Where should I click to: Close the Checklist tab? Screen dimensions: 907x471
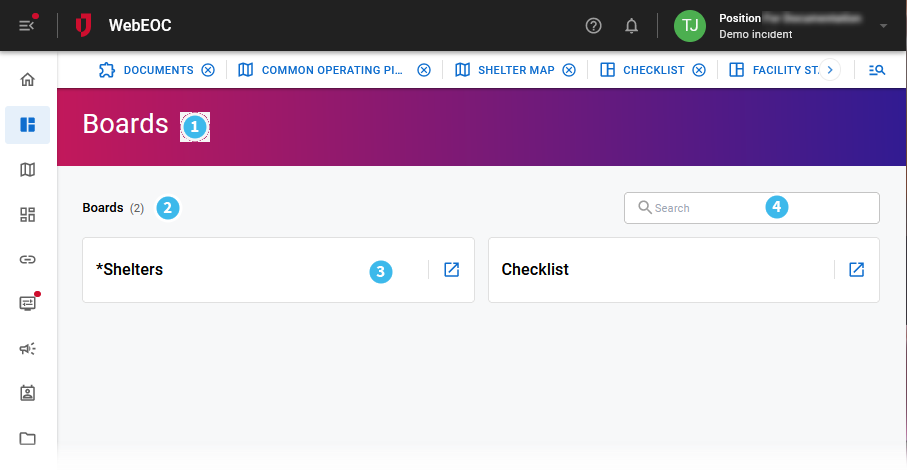click(x=699, y=70)
